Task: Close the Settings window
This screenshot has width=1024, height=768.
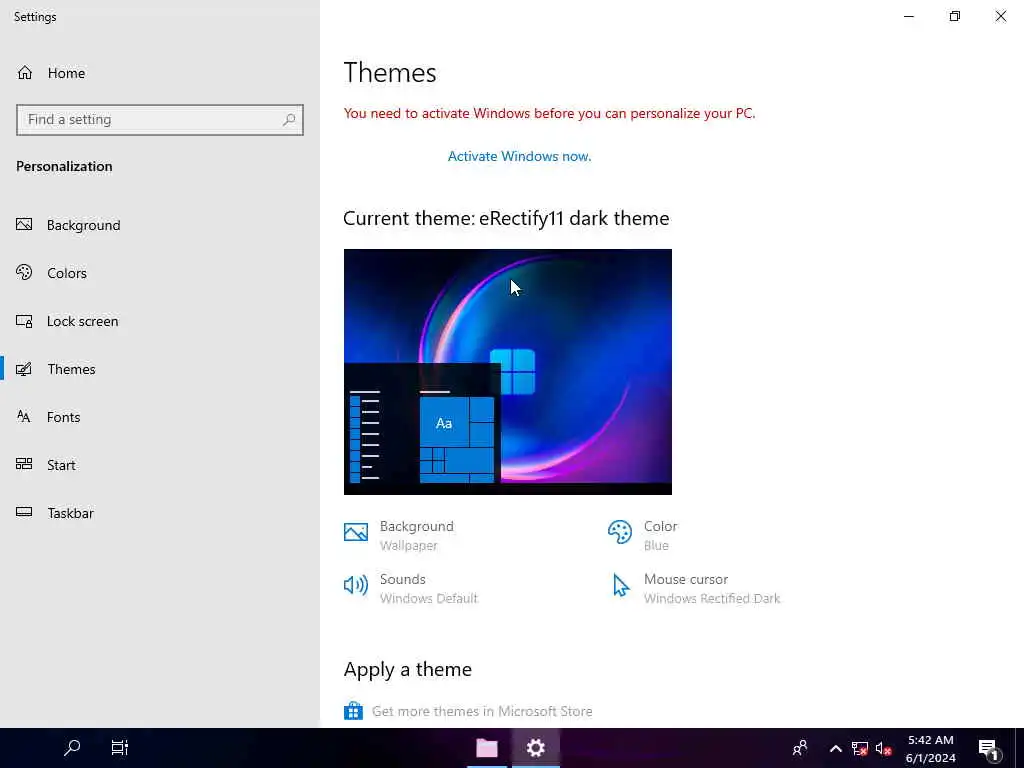Action: coord(1000,16)
